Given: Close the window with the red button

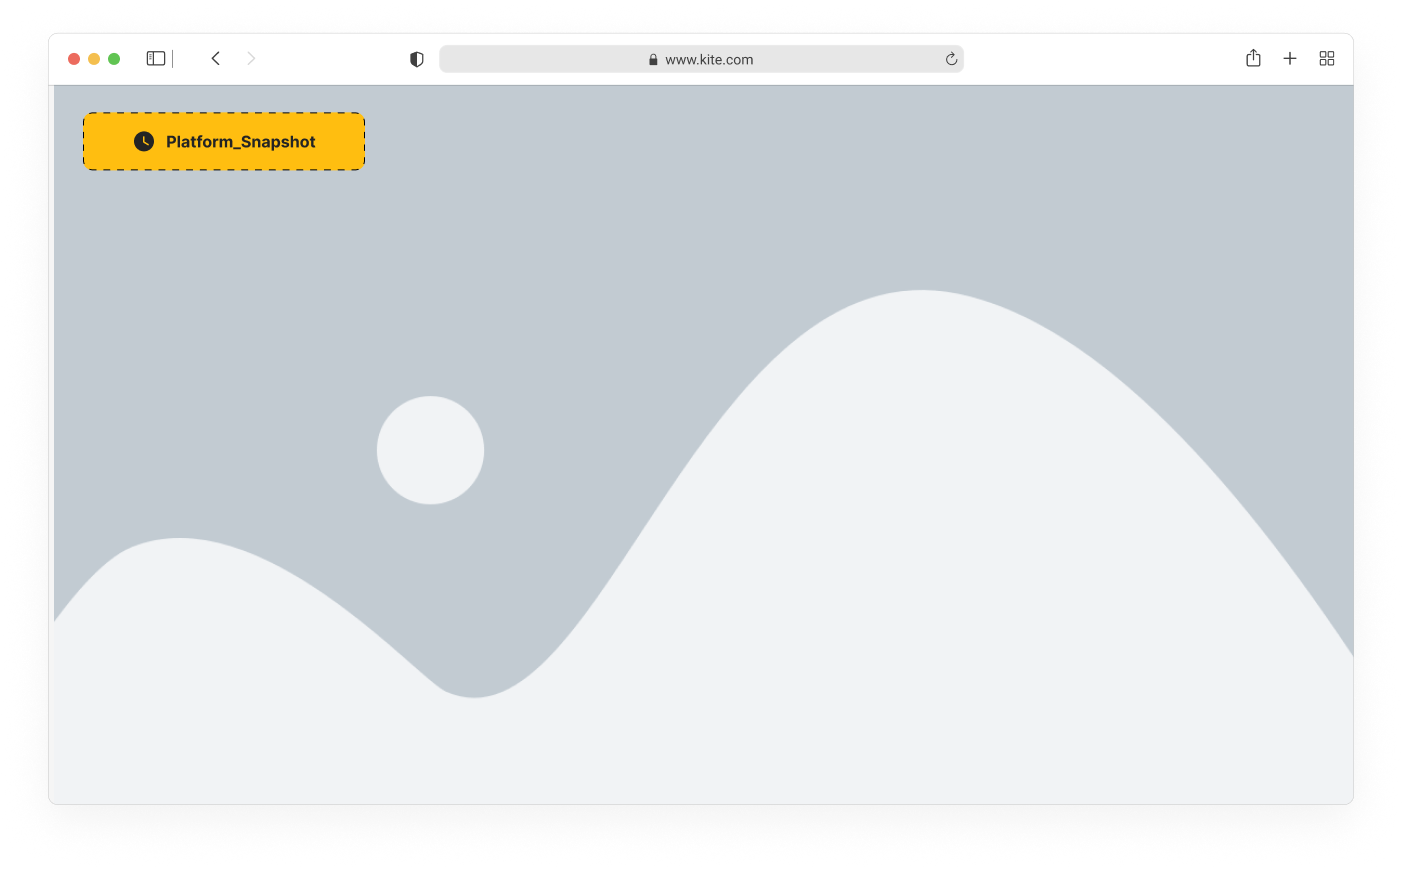Looking at the screenshot, I should coord(74,59).
